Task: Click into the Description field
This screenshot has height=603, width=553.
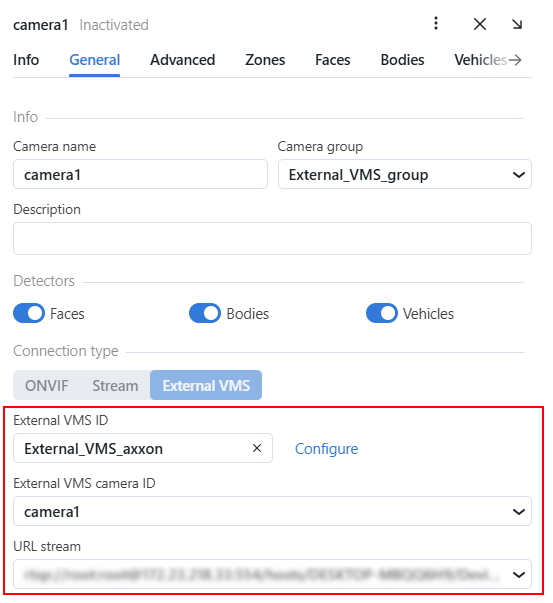Action: click(272, 238)
